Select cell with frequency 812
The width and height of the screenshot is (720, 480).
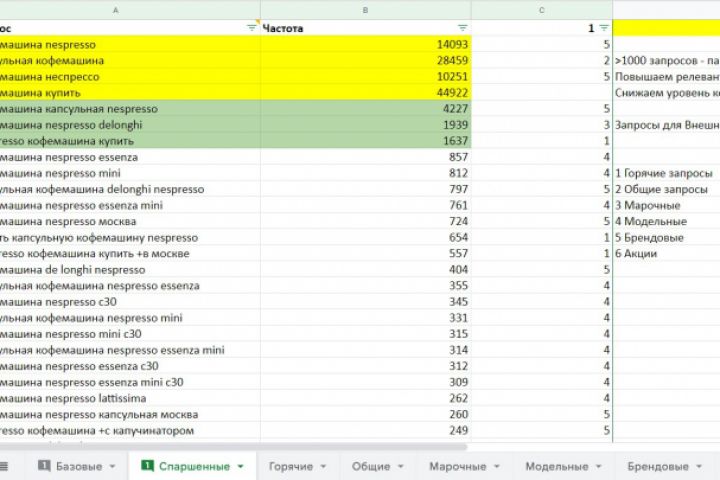tap(366, 173)
